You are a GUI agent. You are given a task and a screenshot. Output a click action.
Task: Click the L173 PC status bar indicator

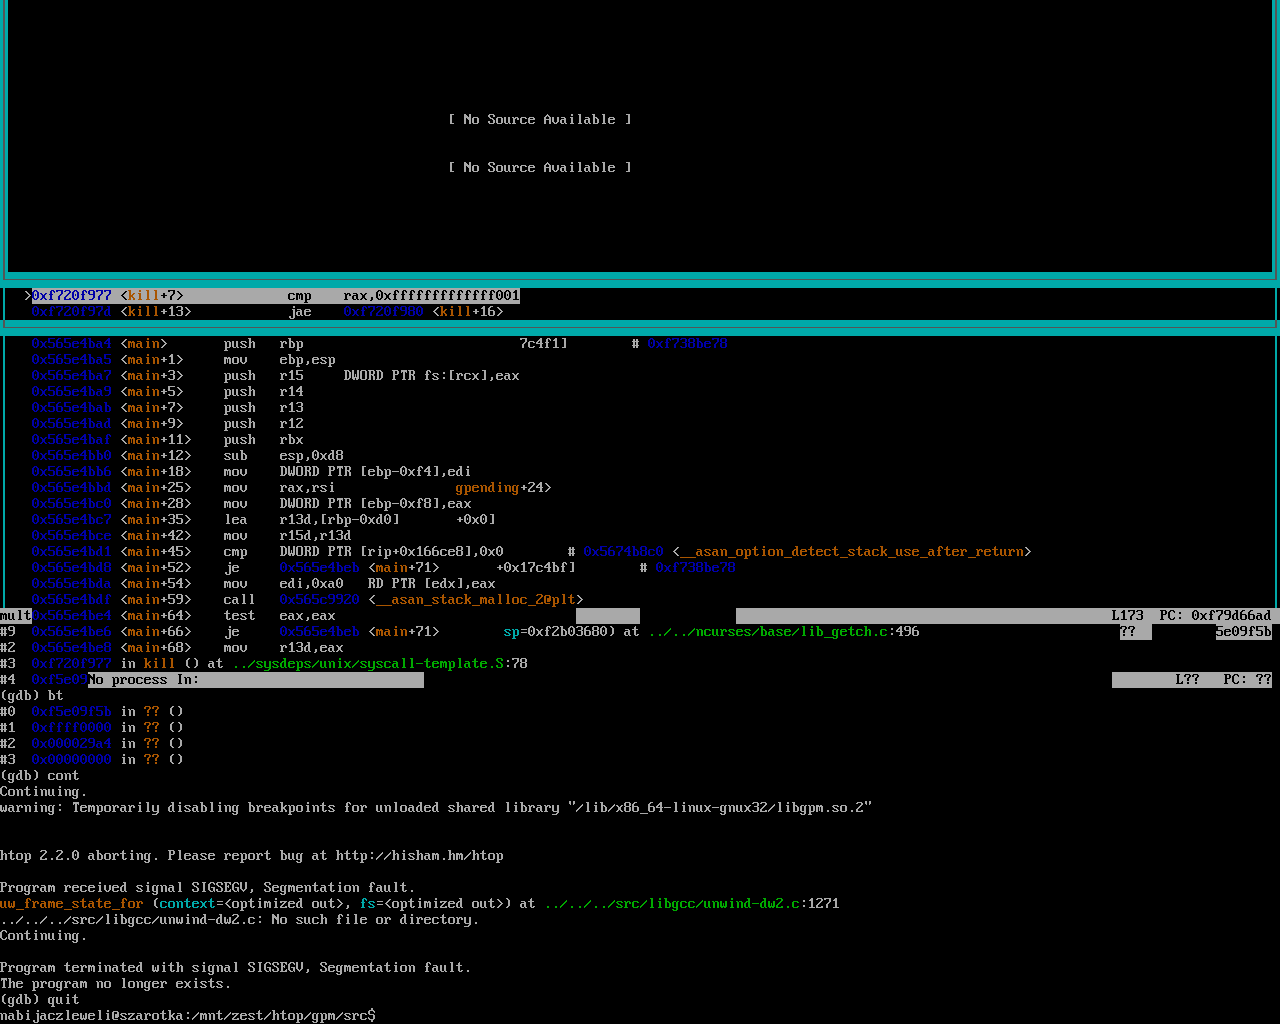tap(1190, 616)
